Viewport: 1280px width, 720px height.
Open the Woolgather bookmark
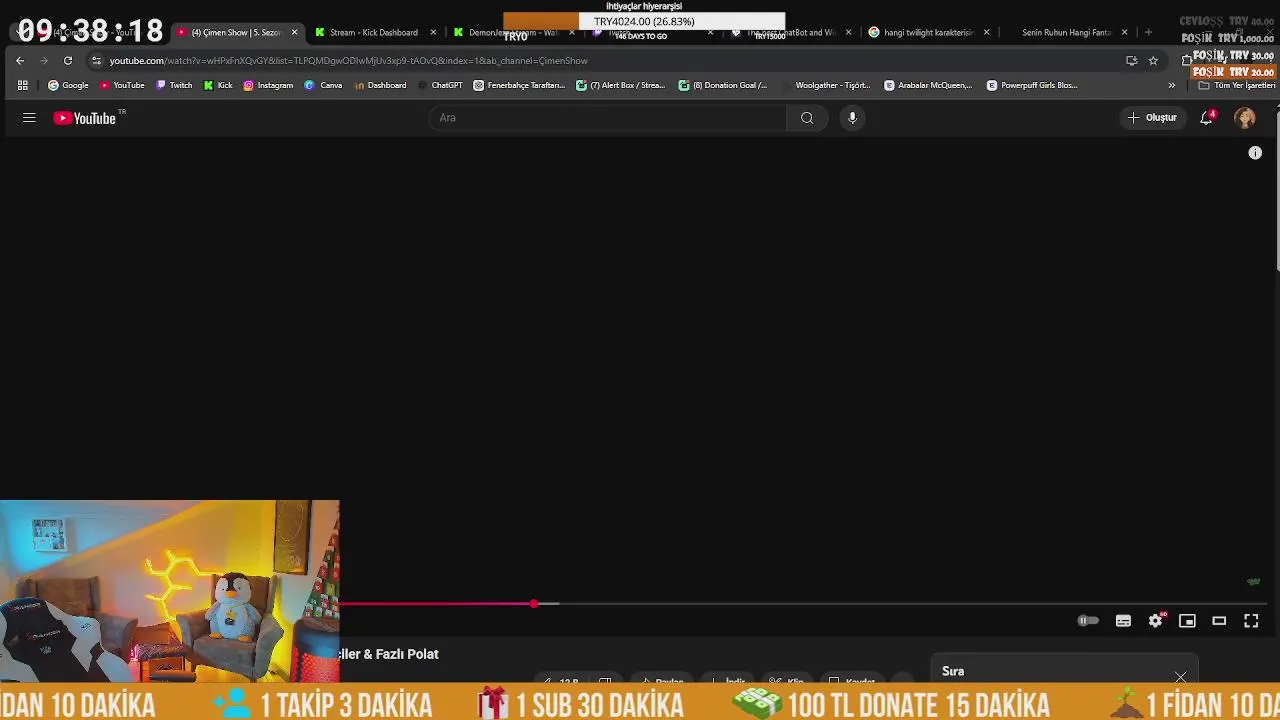(825, 85)
